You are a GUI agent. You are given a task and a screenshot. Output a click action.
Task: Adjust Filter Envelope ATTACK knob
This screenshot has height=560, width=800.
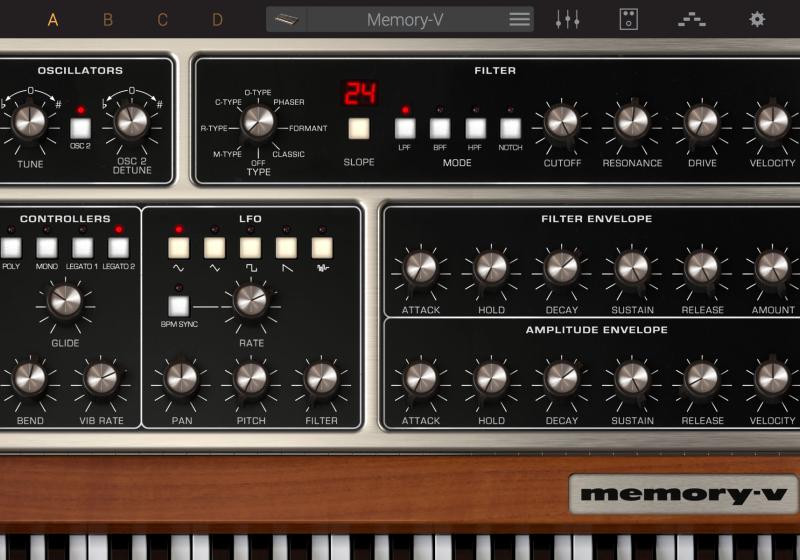coord(420,268)
